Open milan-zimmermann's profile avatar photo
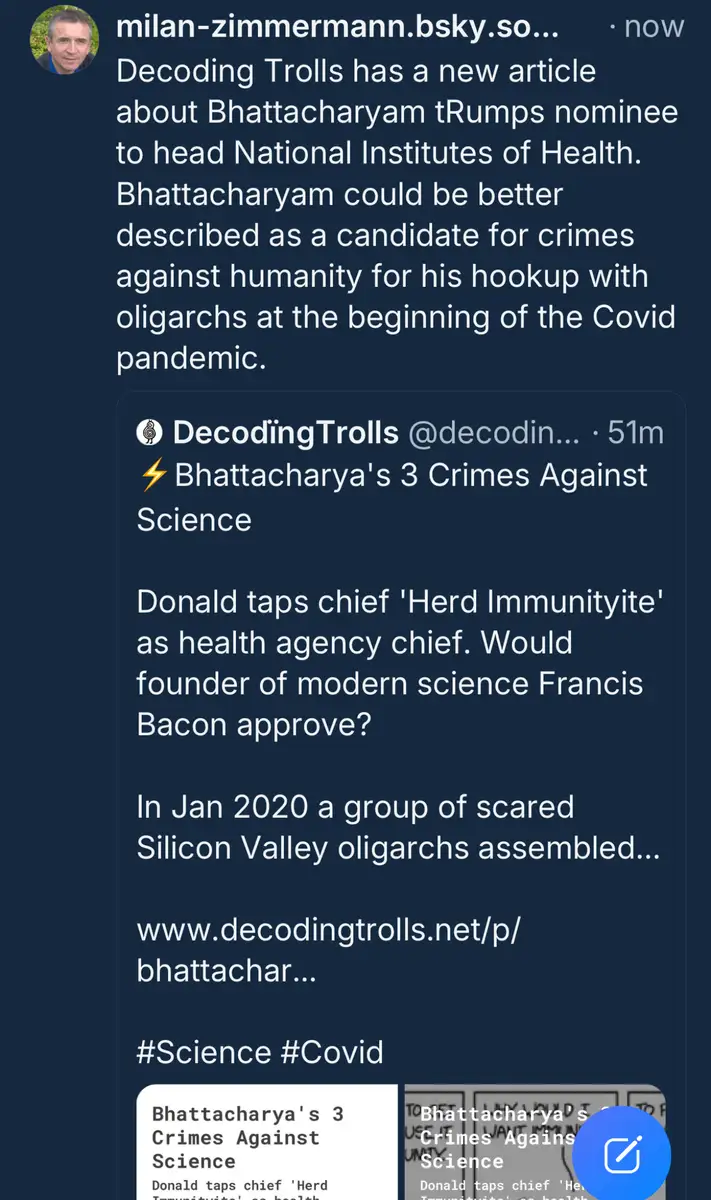711x1200 pixels. [x=65, y=40]
